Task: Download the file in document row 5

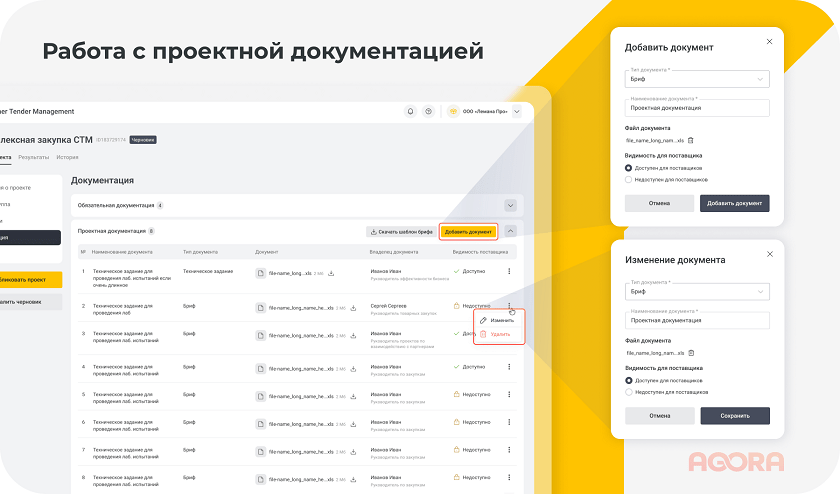Action: (353, 396)
